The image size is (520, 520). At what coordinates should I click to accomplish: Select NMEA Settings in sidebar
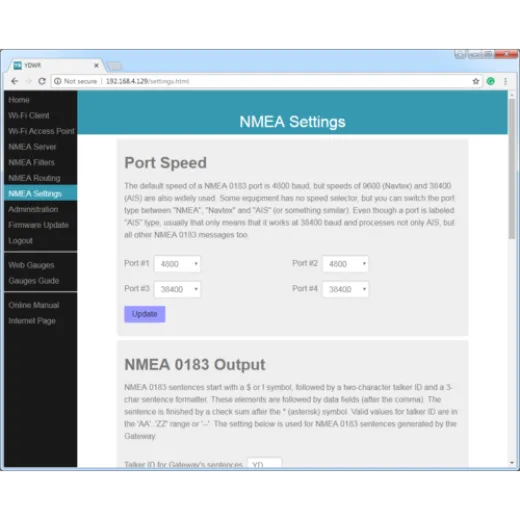coord(41,193)
